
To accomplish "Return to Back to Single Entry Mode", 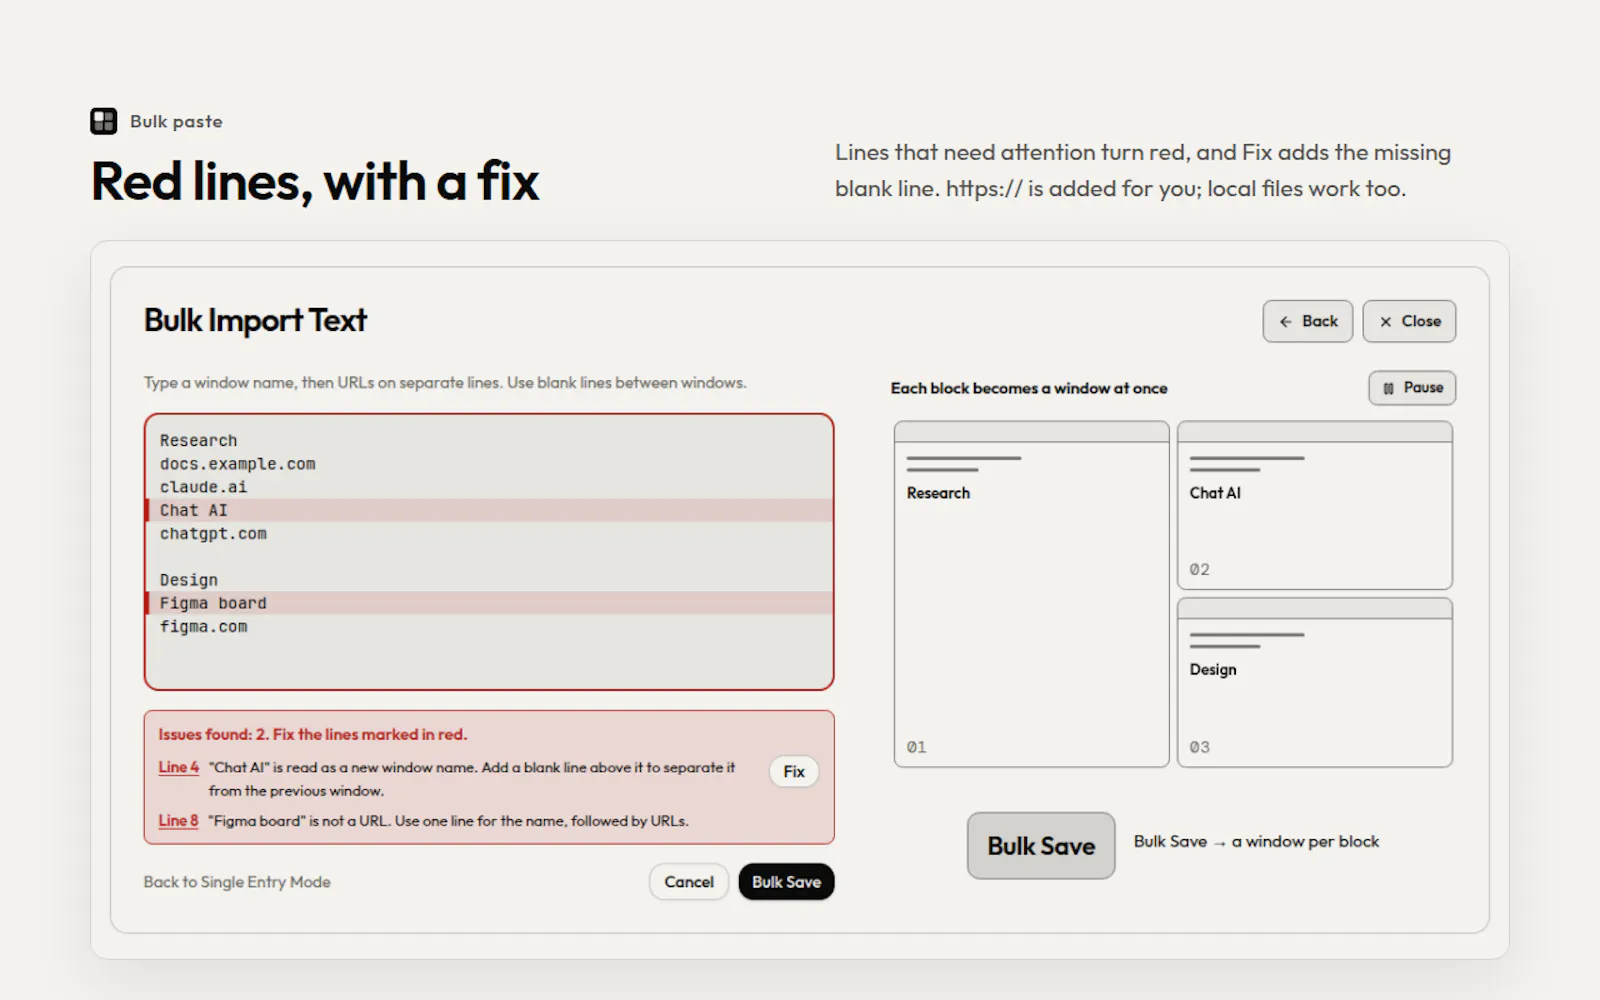I will (x=237, y=882).
